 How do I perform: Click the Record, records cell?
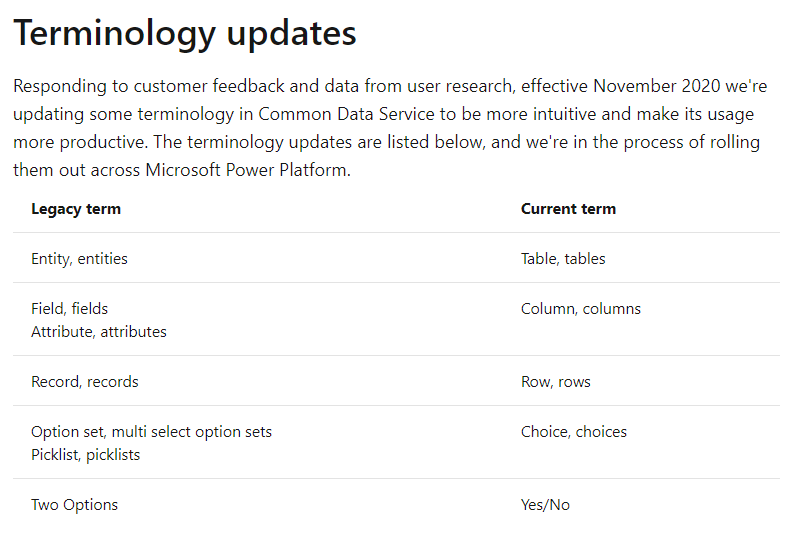[85, 382]
